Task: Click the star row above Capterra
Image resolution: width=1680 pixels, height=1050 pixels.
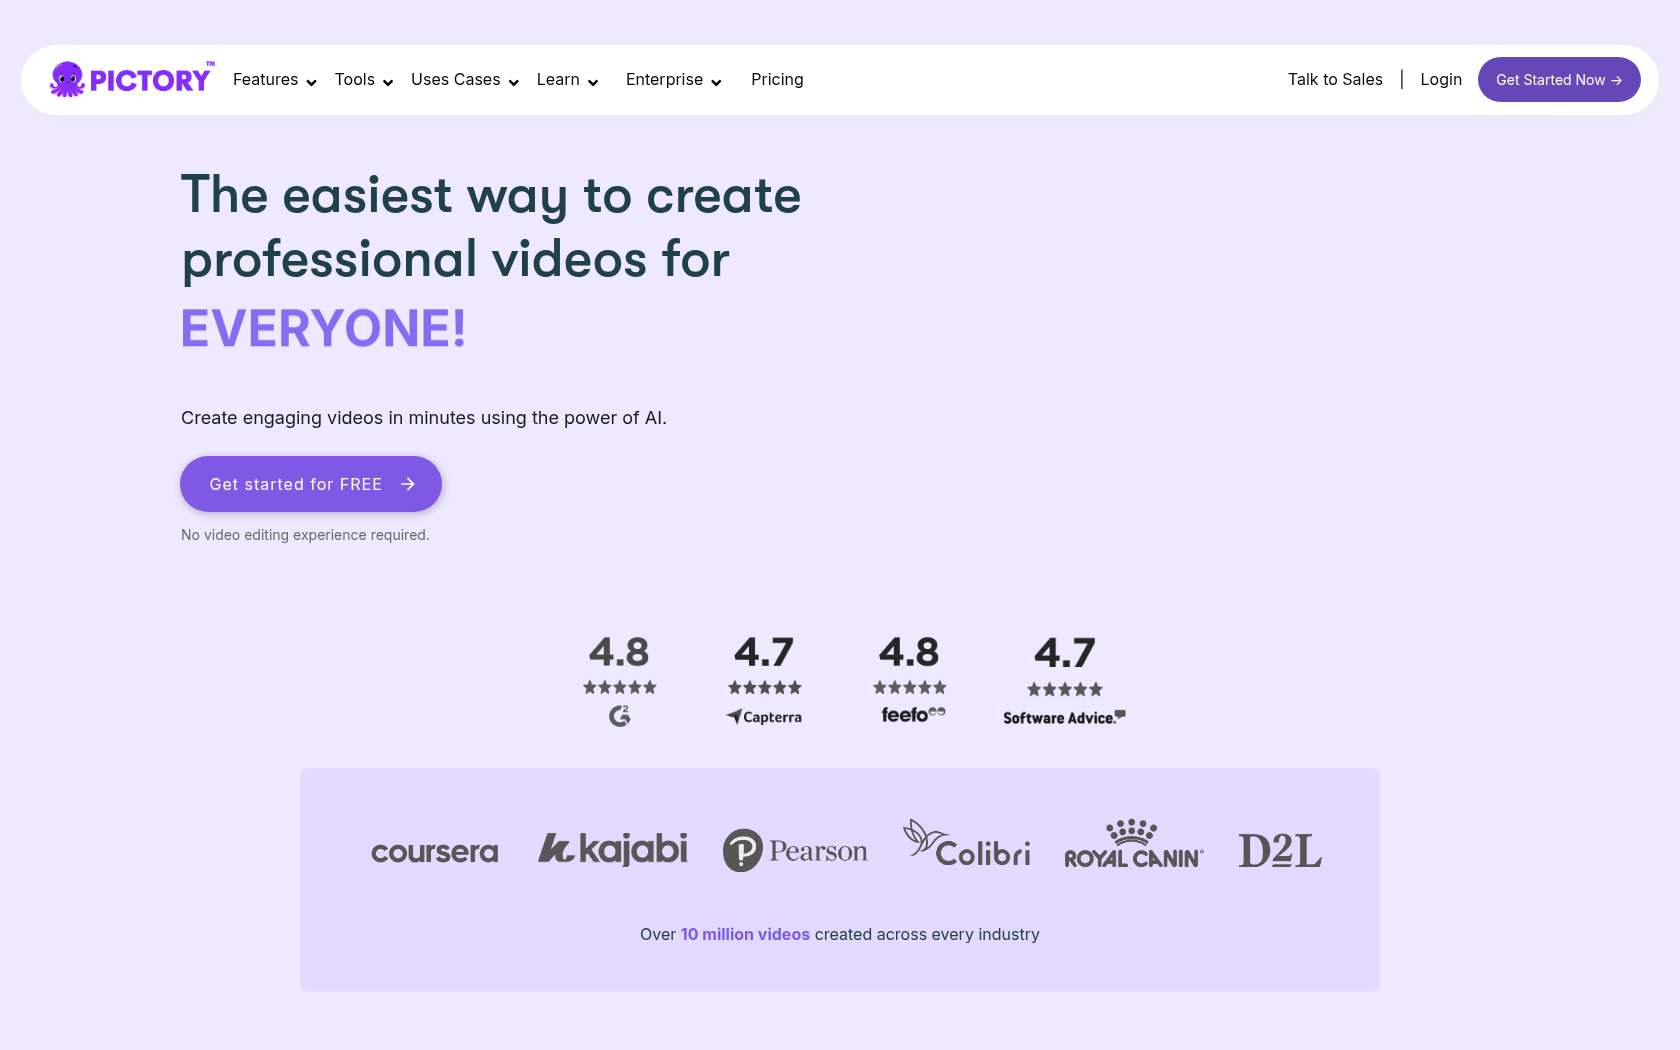Action: (765, 687)
